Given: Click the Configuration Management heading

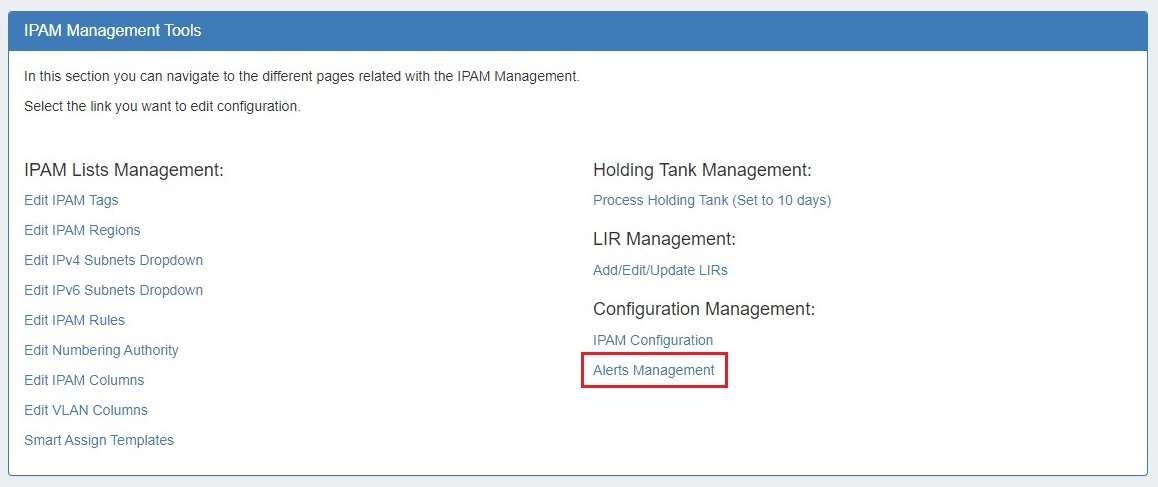Looking at the screenshot, I should (704, 309).
